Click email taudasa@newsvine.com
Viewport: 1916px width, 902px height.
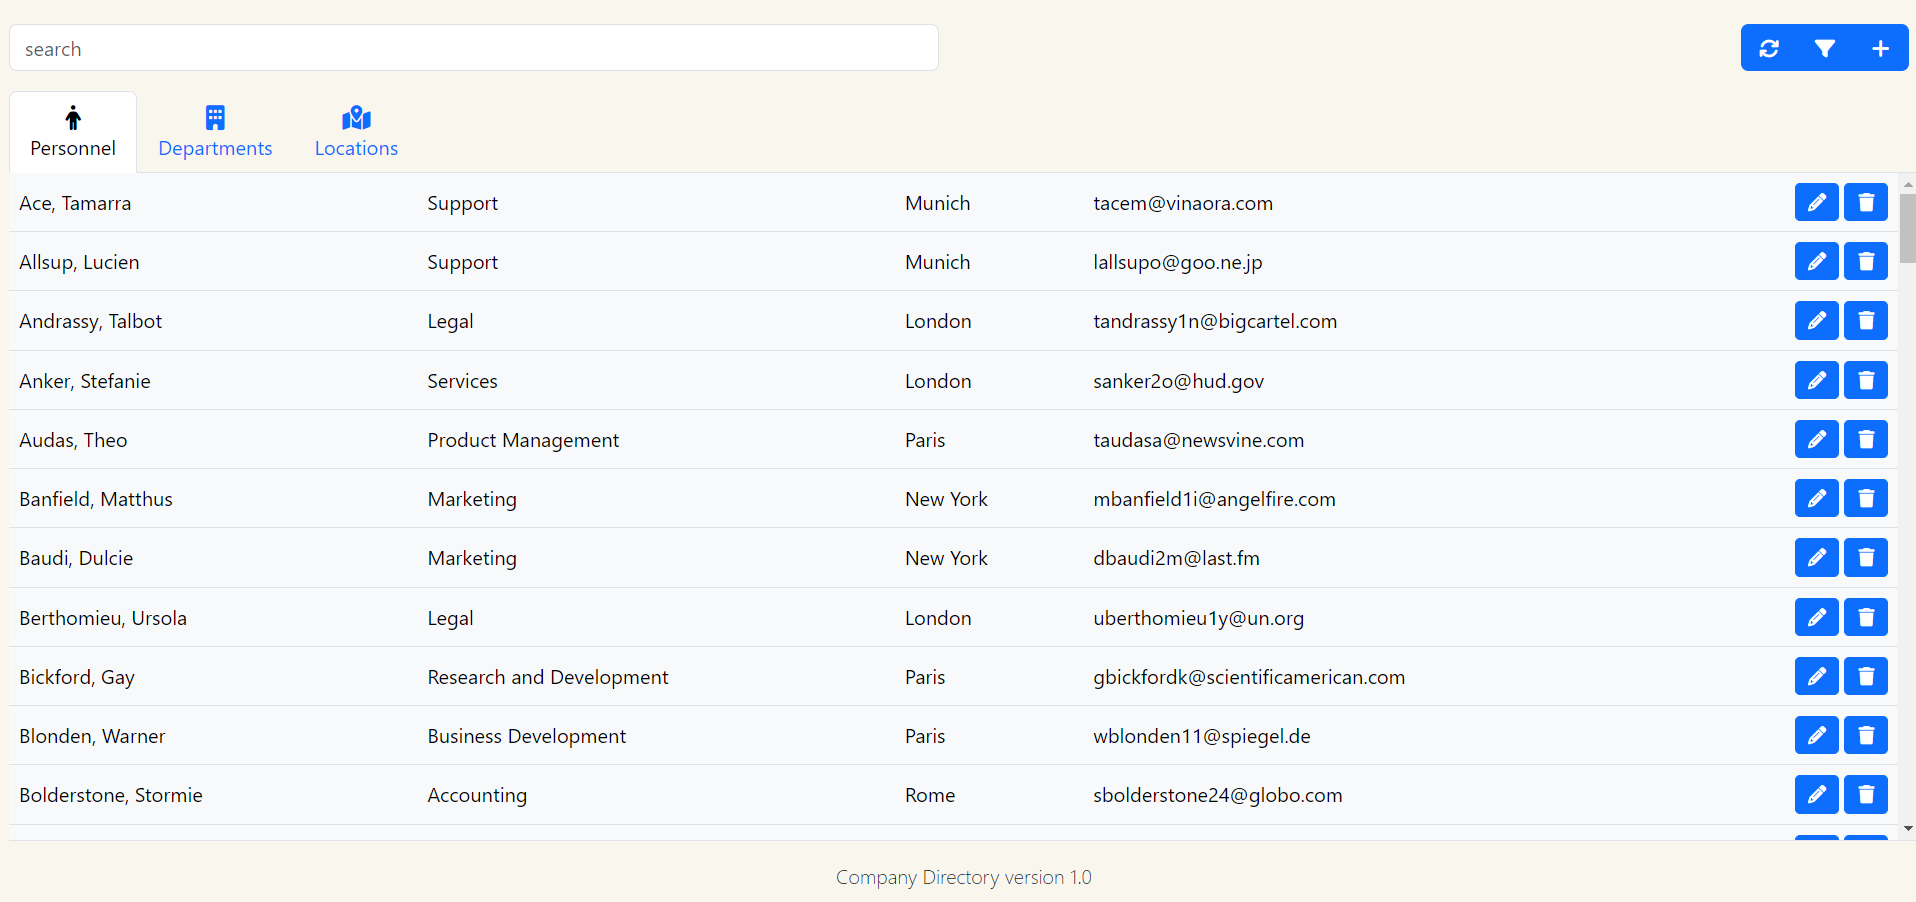pos(1198,440)
